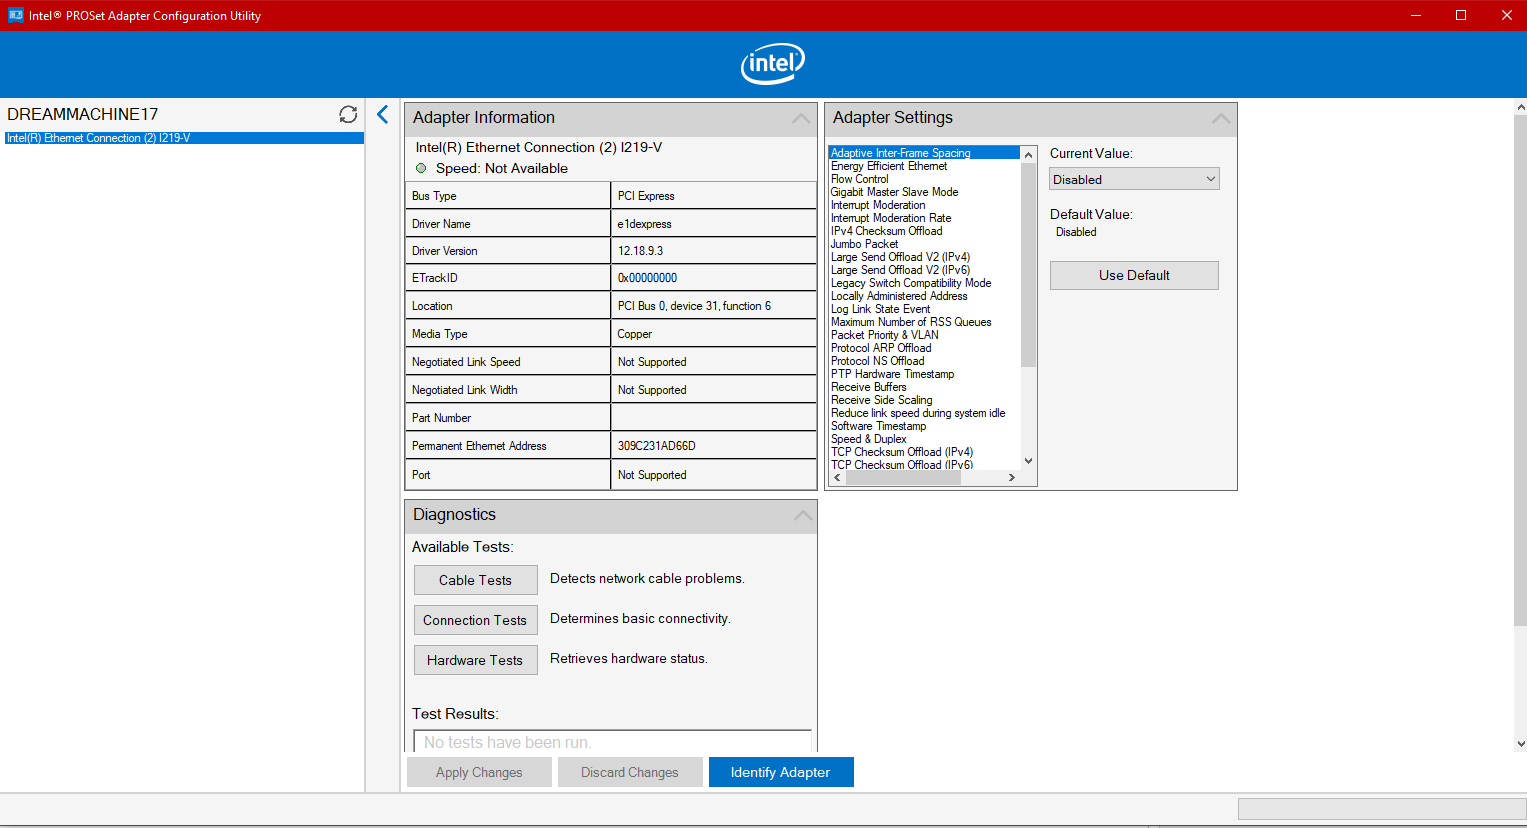Minimize the PROSet utility window
Viewport: 1527px width, 828px height.
pos(1415,15)
